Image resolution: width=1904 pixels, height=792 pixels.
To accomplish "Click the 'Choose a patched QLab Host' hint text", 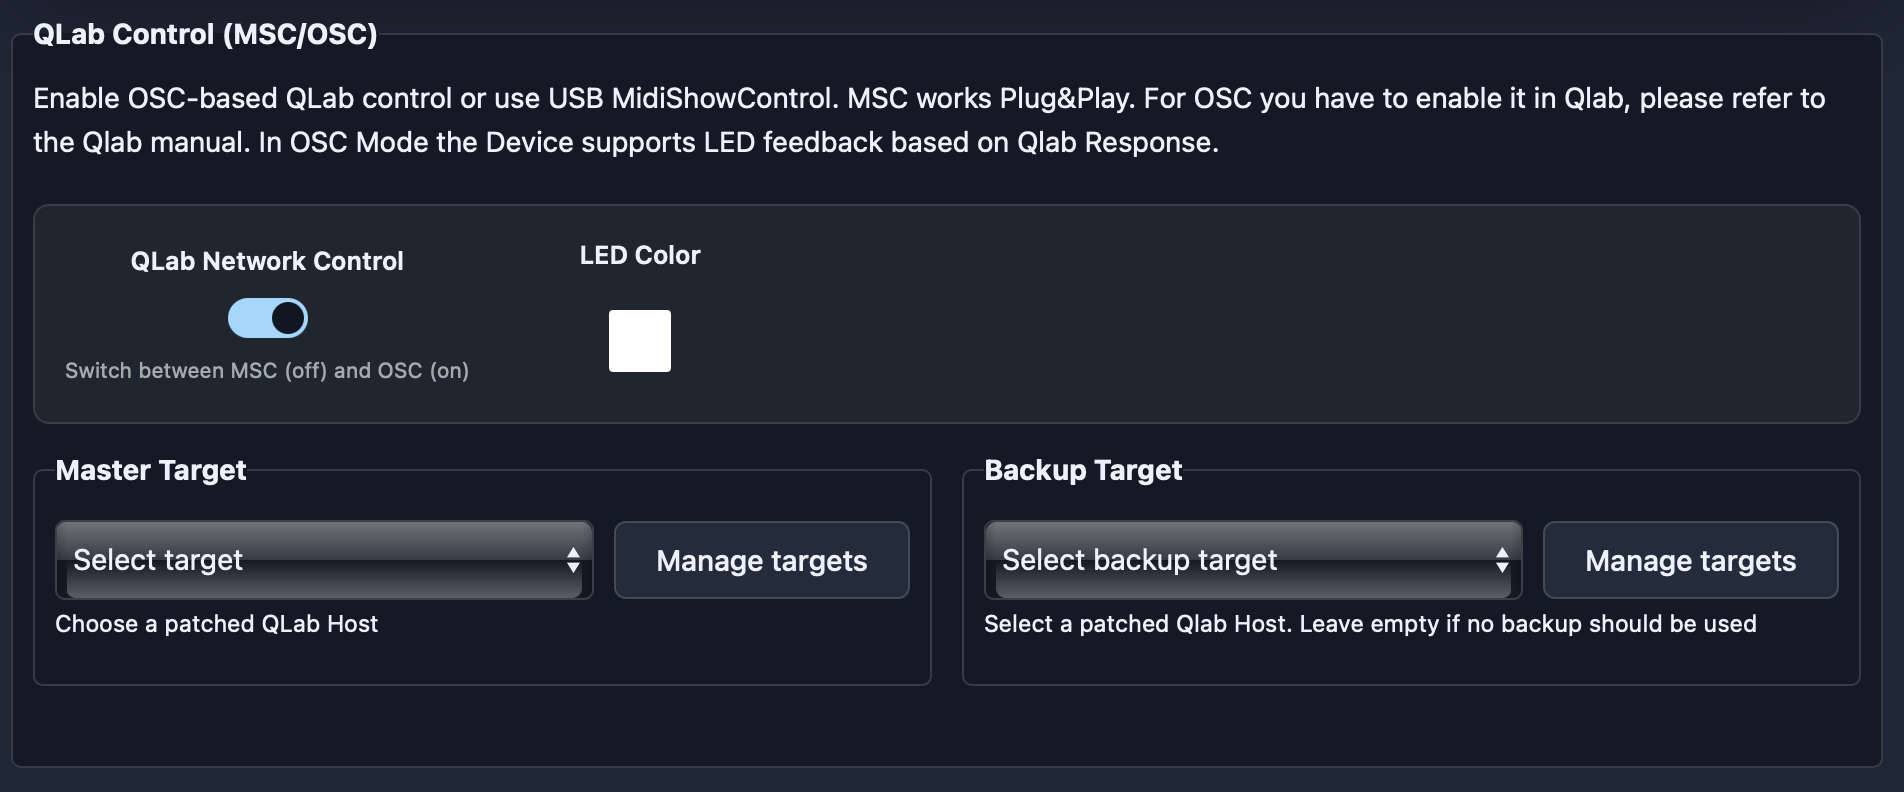I will (218, 624).
